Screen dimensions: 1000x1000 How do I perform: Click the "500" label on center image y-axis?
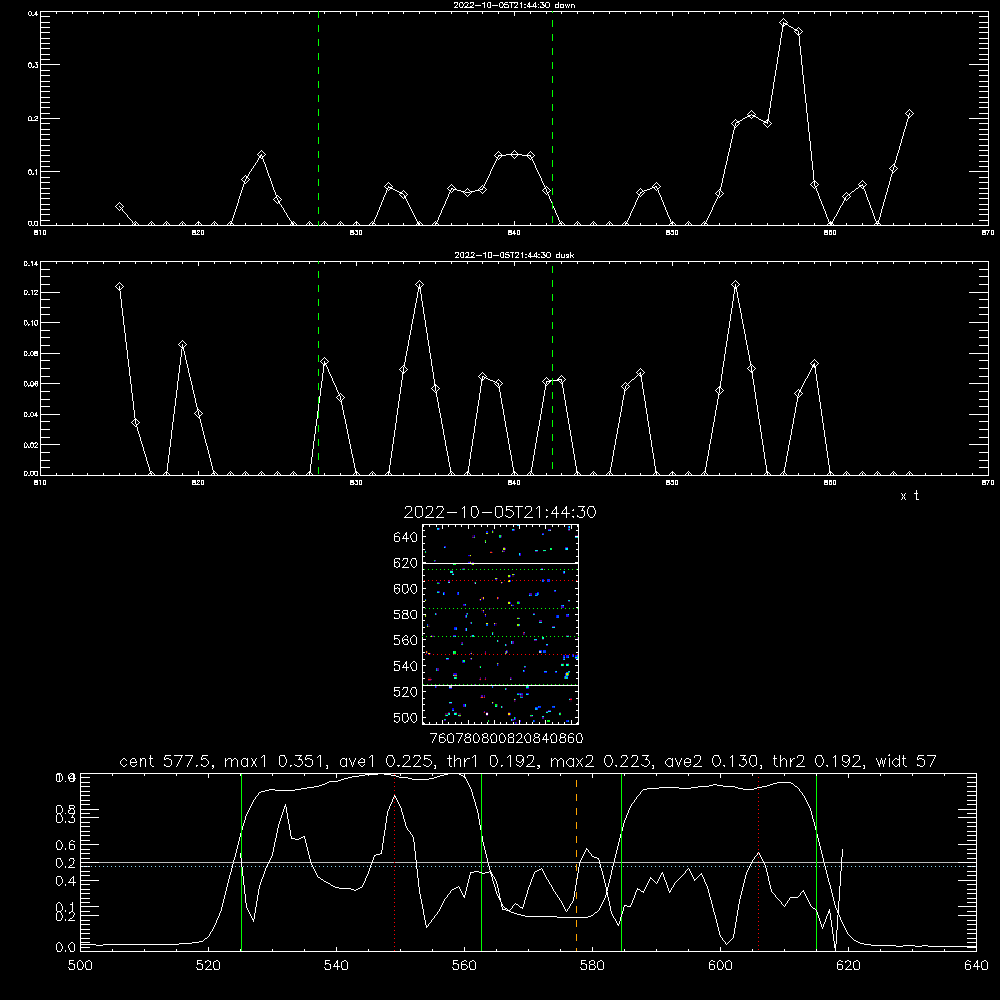[x=406, y=718]
